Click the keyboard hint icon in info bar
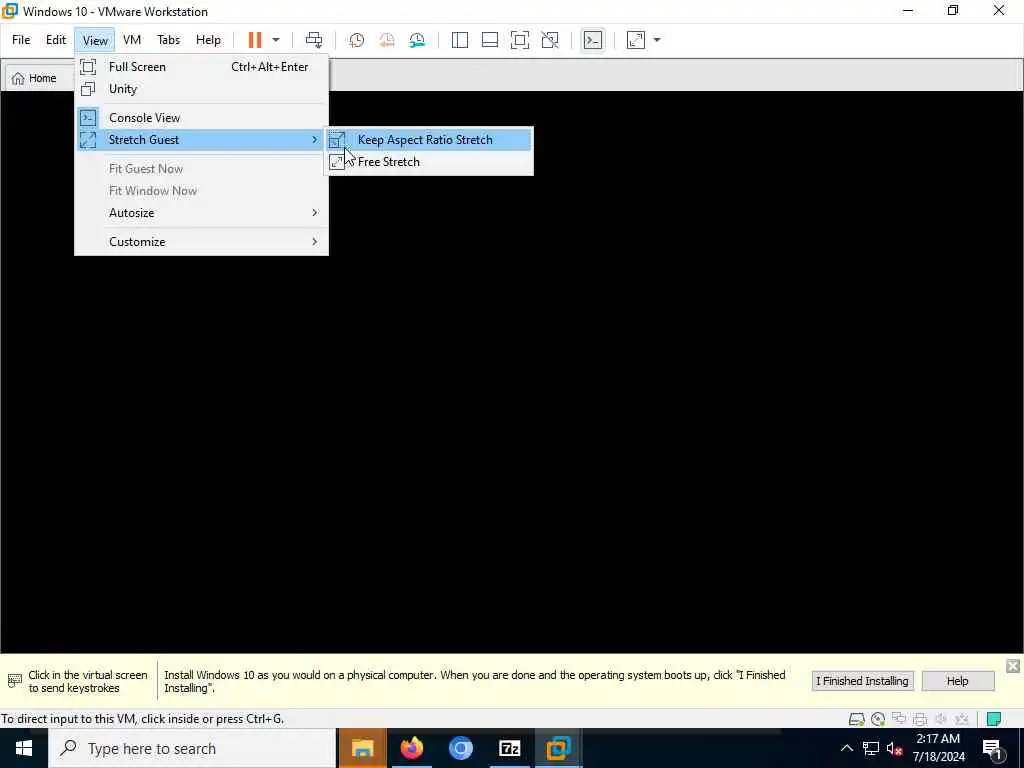Screen dimensions: 1024x768 (14, 681)
